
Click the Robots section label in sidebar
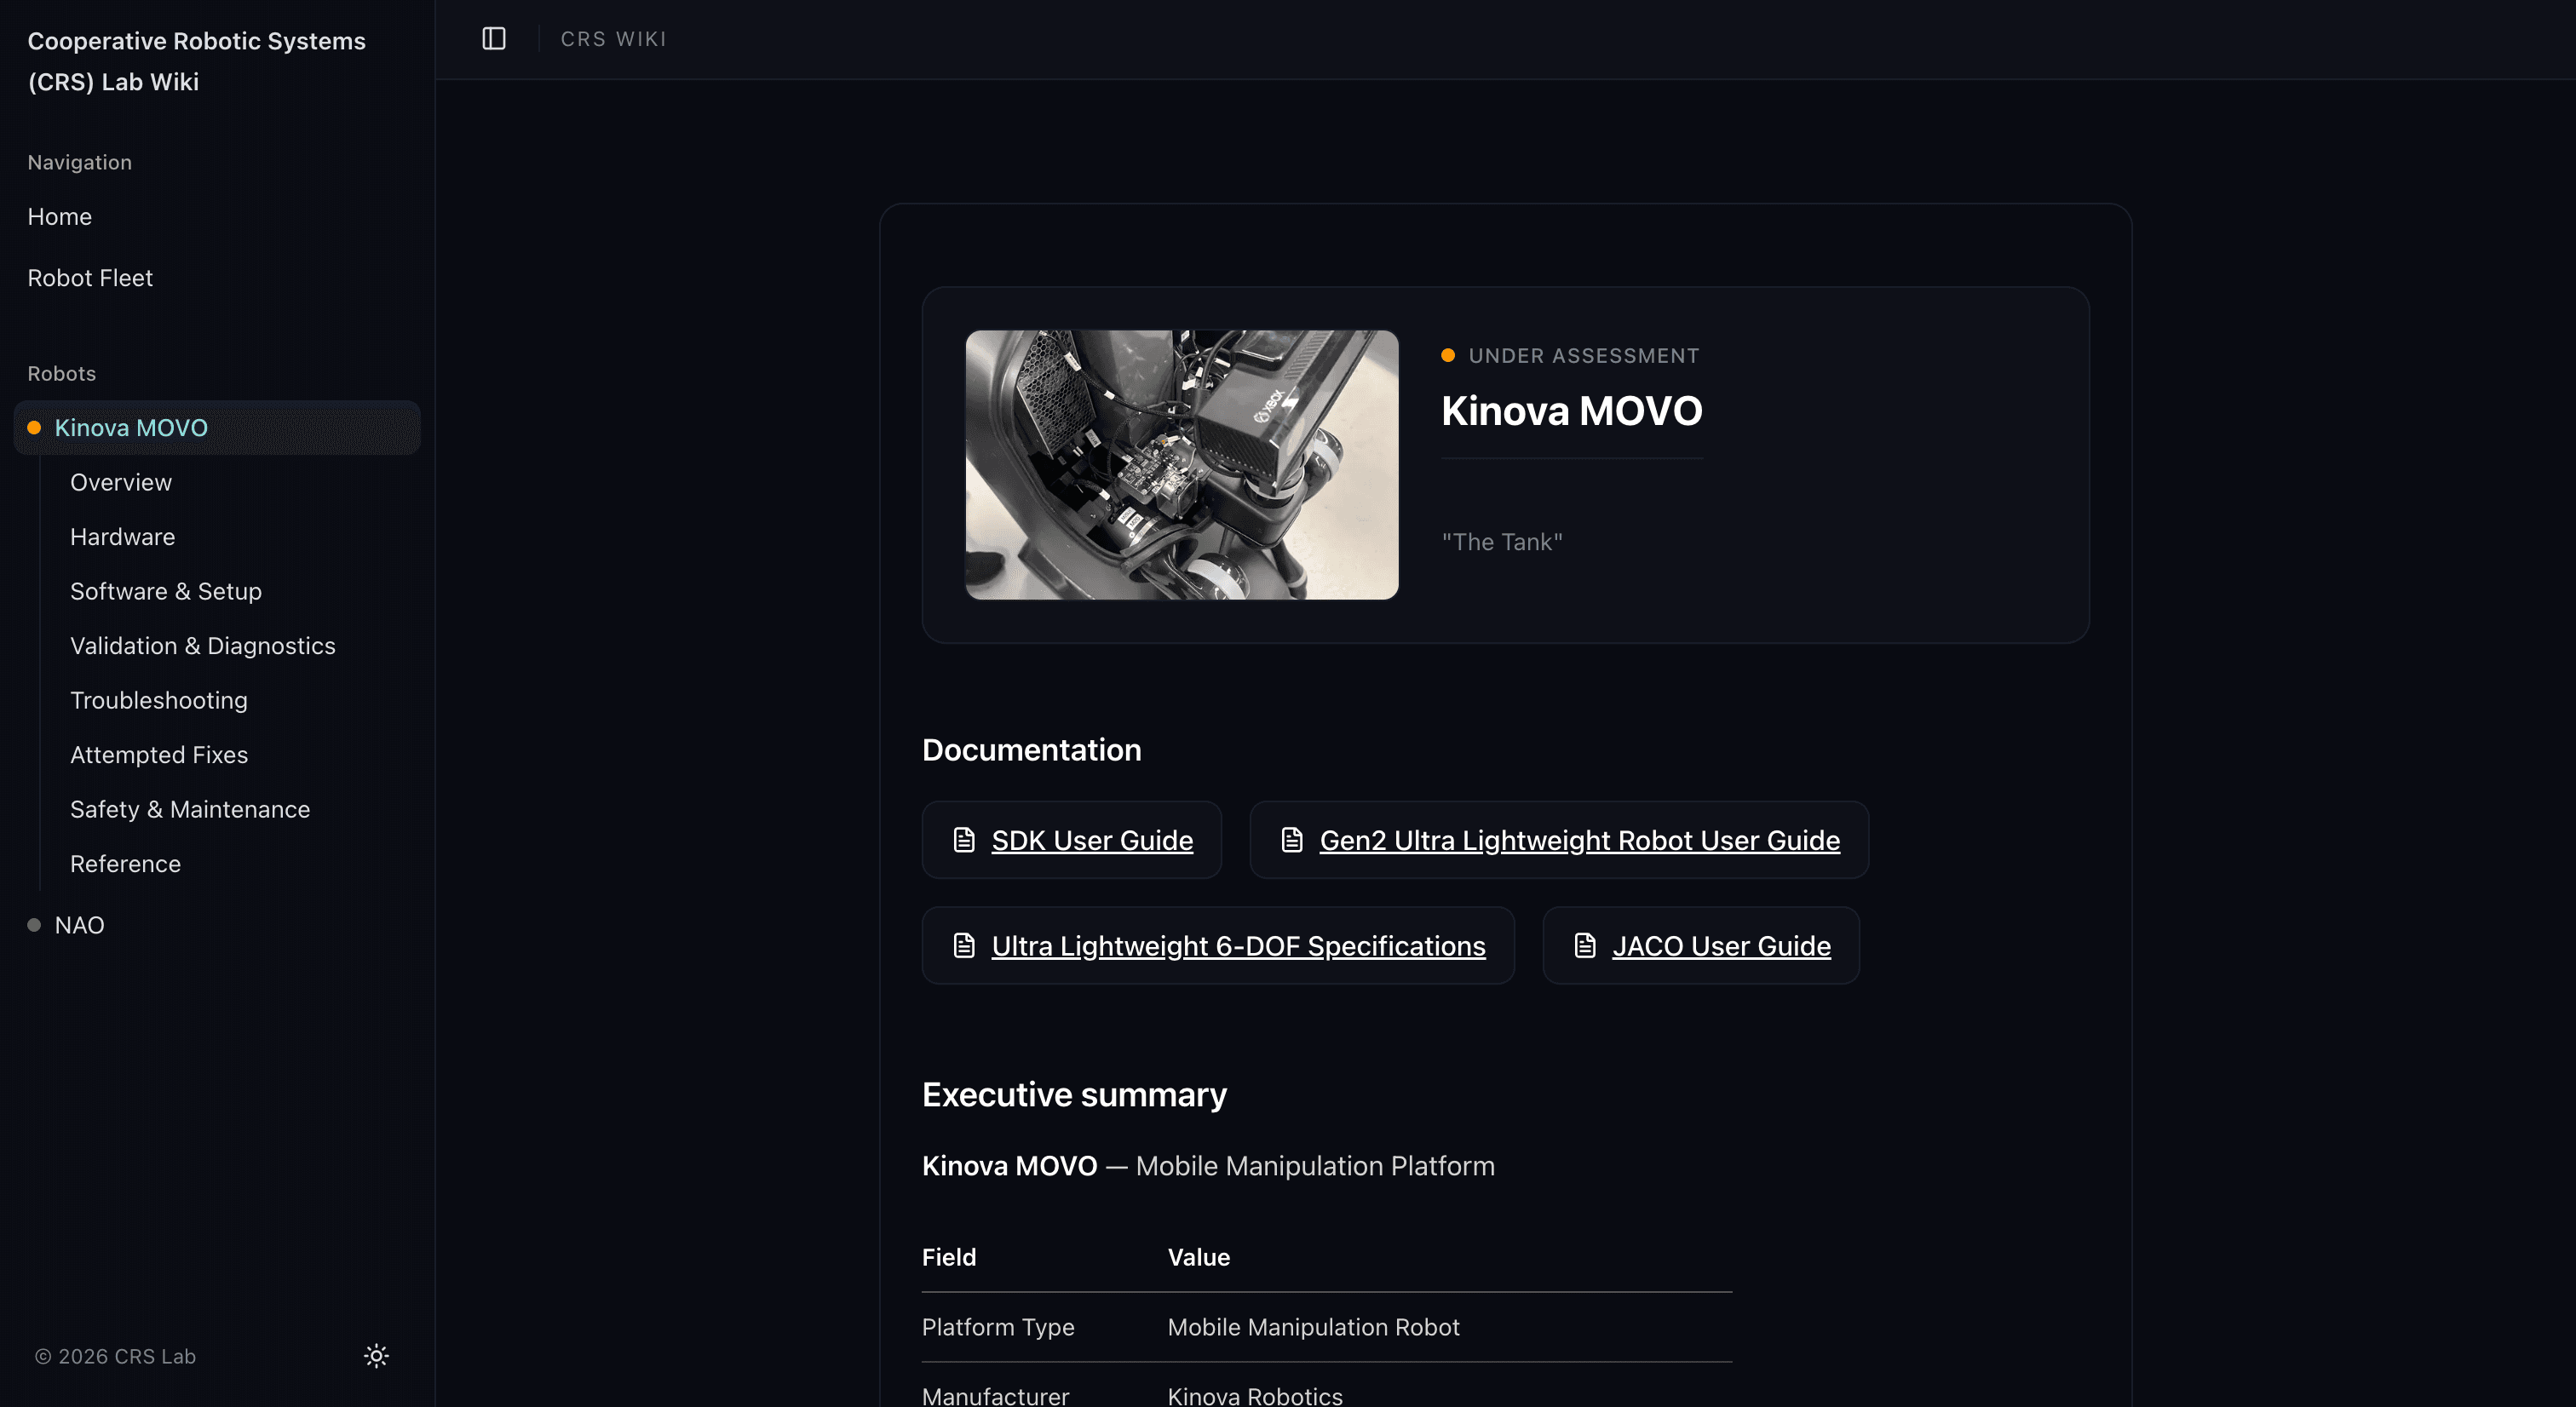pos(62,374)
